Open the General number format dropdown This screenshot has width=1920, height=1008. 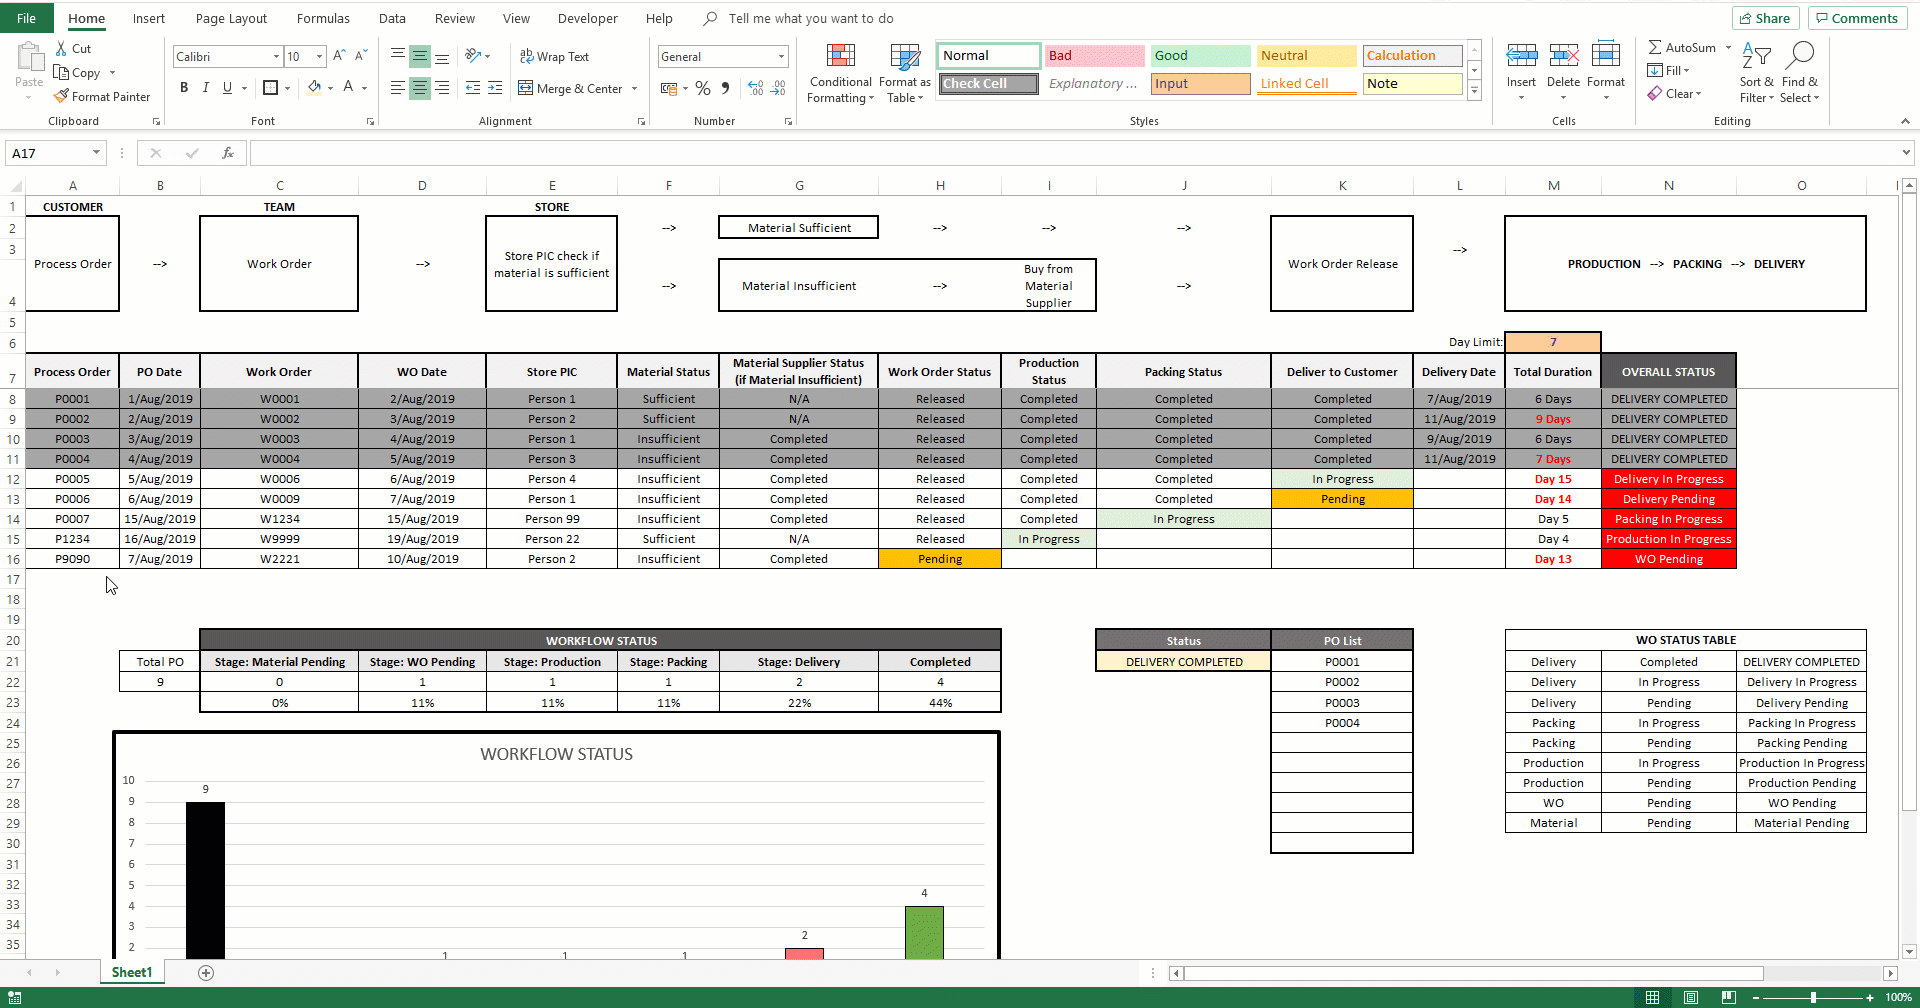coord(781,57)
